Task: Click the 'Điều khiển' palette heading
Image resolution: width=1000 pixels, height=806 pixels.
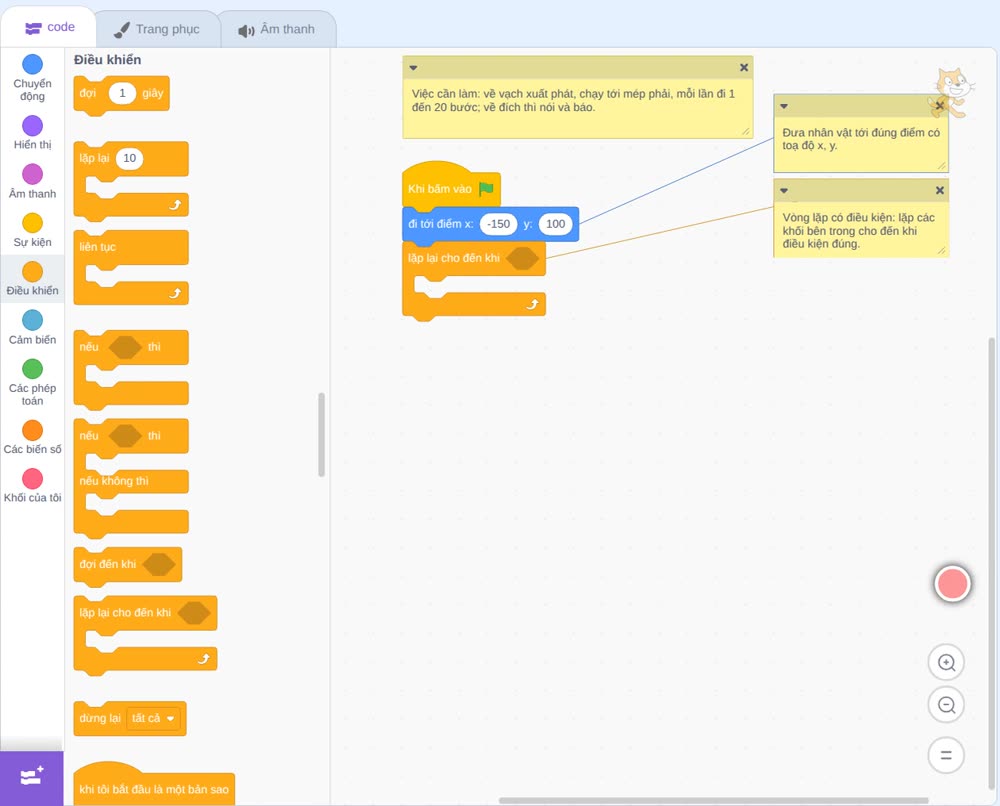Action: coord(107,60)
